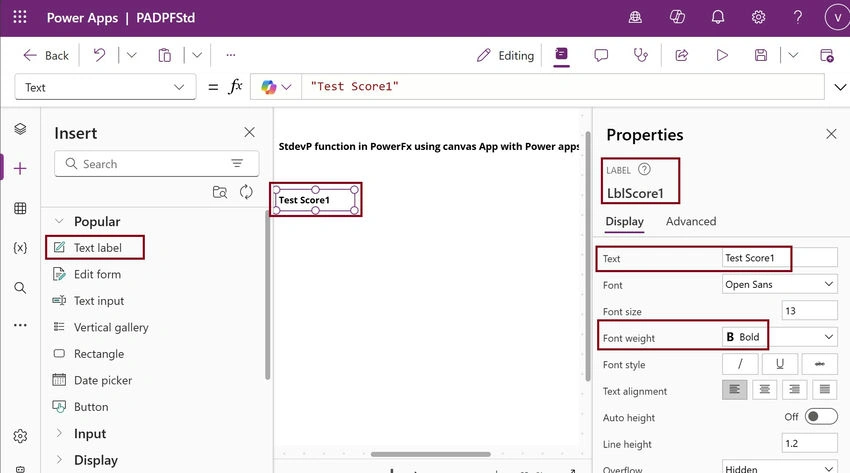Open Copilot from the header bar
850x473 pixels.
click(x=677, y=17)
